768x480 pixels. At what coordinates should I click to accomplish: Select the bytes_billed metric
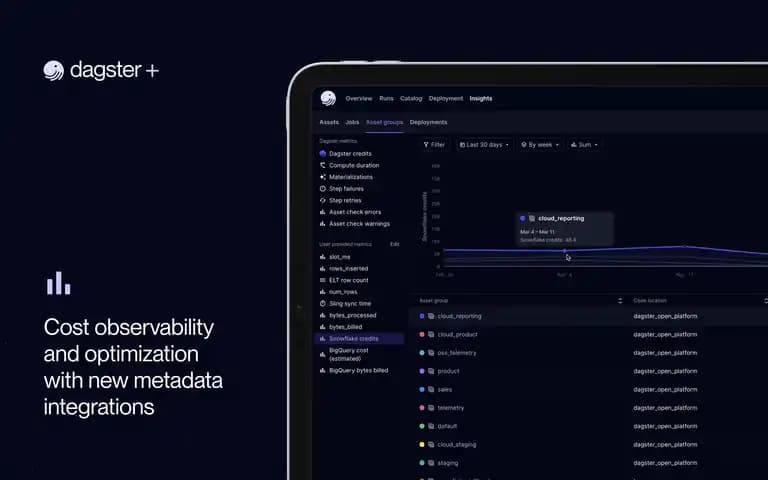pyautogui.click(x=341, y=327)
